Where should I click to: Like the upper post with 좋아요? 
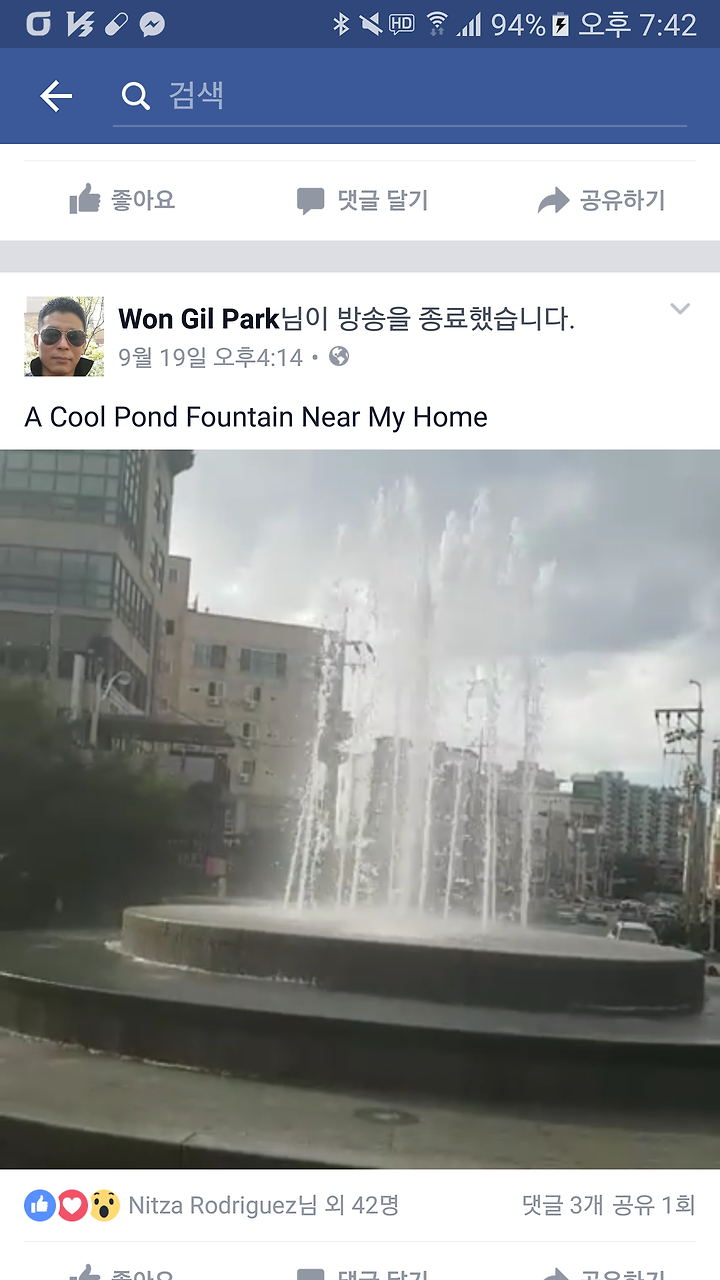122,200
